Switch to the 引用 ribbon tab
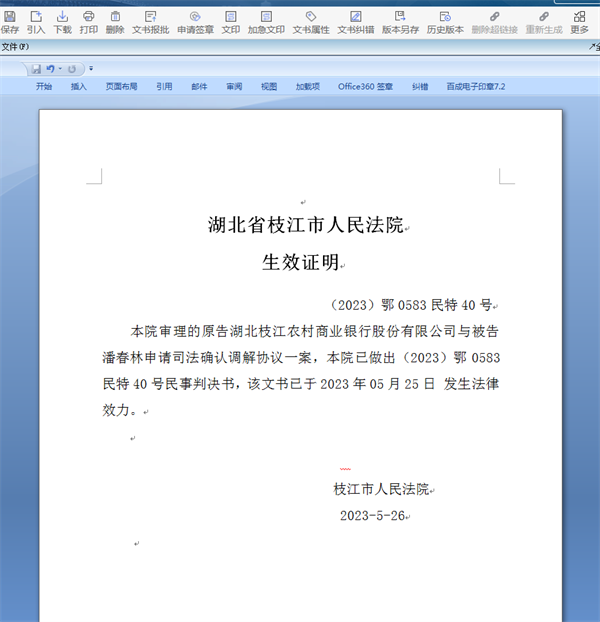The image size is (600, 622). tap(164, 86)
